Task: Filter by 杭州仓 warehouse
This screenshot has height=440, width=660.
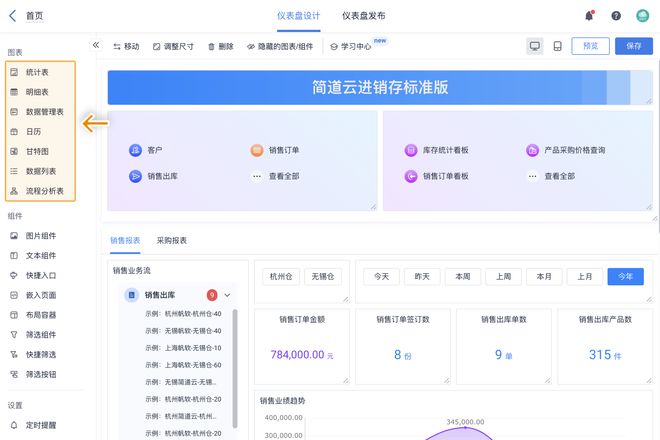Action: (283, 276)
